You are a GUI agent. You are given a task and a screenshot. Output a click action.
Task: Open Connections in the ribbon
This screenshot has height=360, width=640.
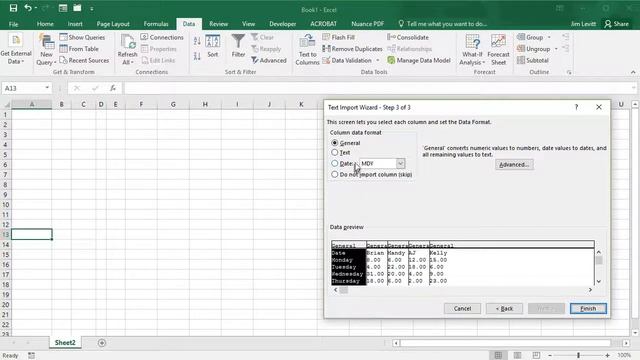coord(162,37)
